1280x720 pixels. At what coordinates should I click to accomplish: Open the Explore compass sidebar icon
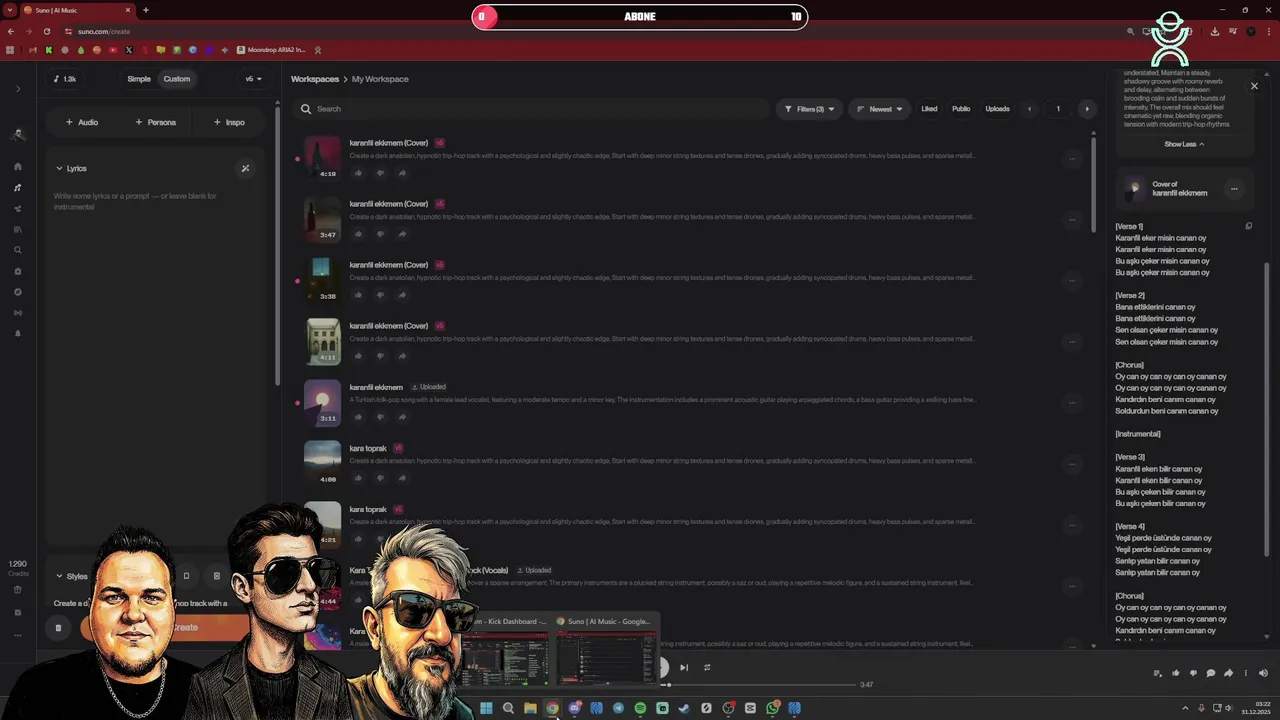tap(18, 292)
